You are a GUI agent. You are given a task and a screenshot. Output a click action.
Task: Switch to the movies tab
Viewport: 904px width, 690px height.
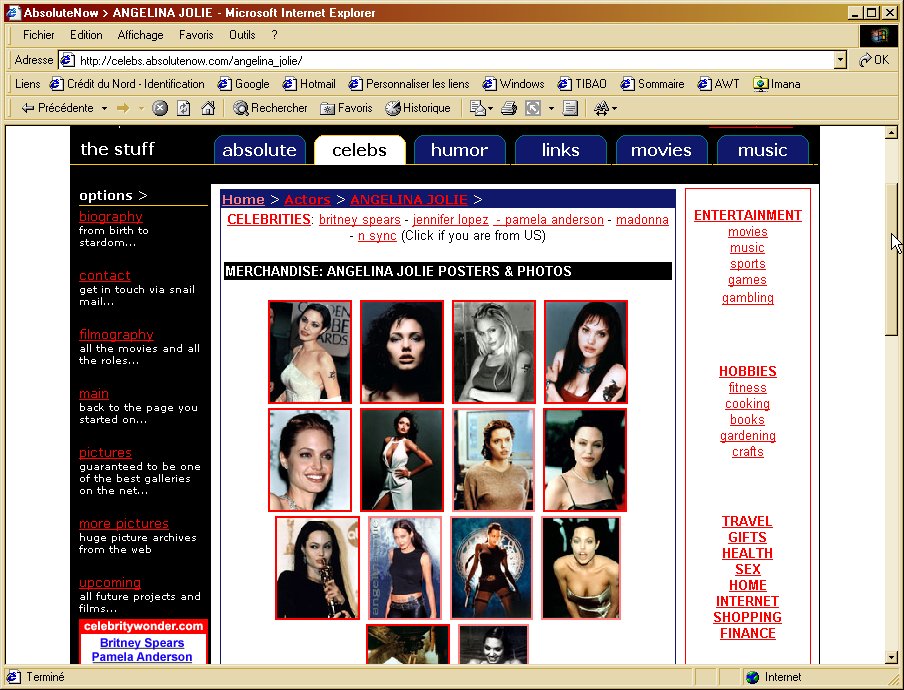[661, 150]
